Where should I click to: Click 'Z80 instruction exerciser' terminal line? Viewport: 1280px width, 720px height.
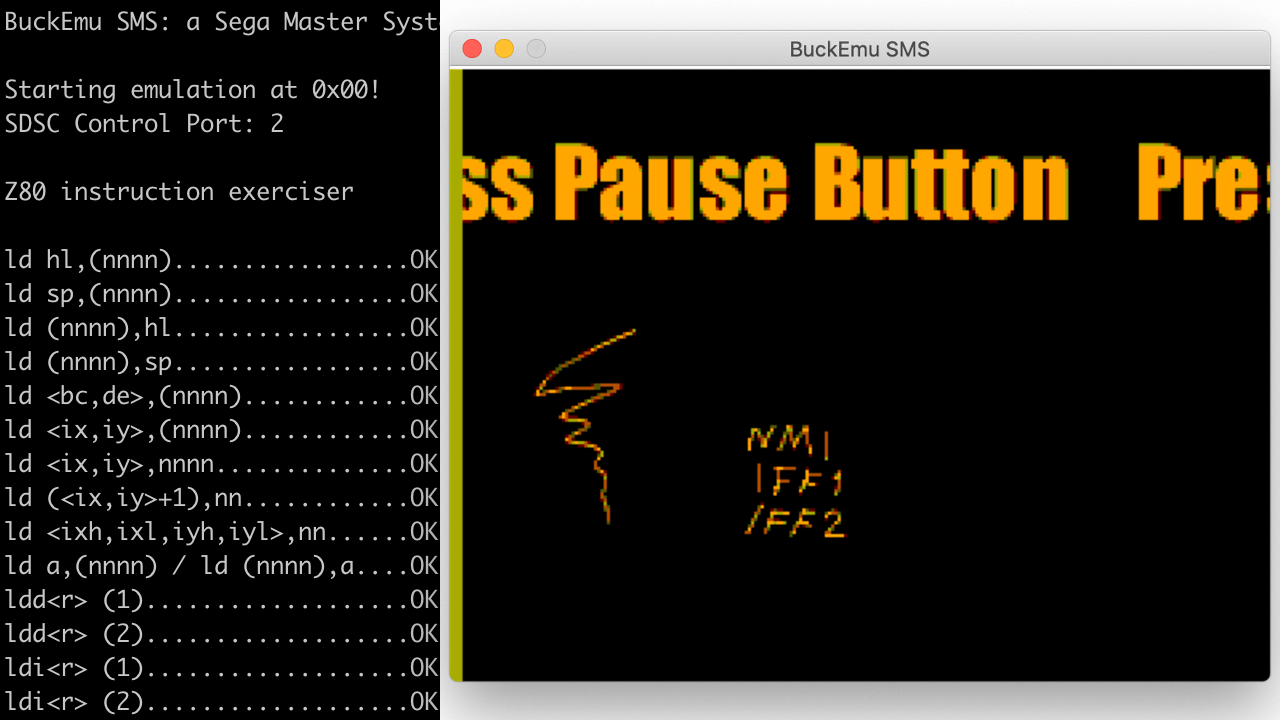tap(179, 192)
